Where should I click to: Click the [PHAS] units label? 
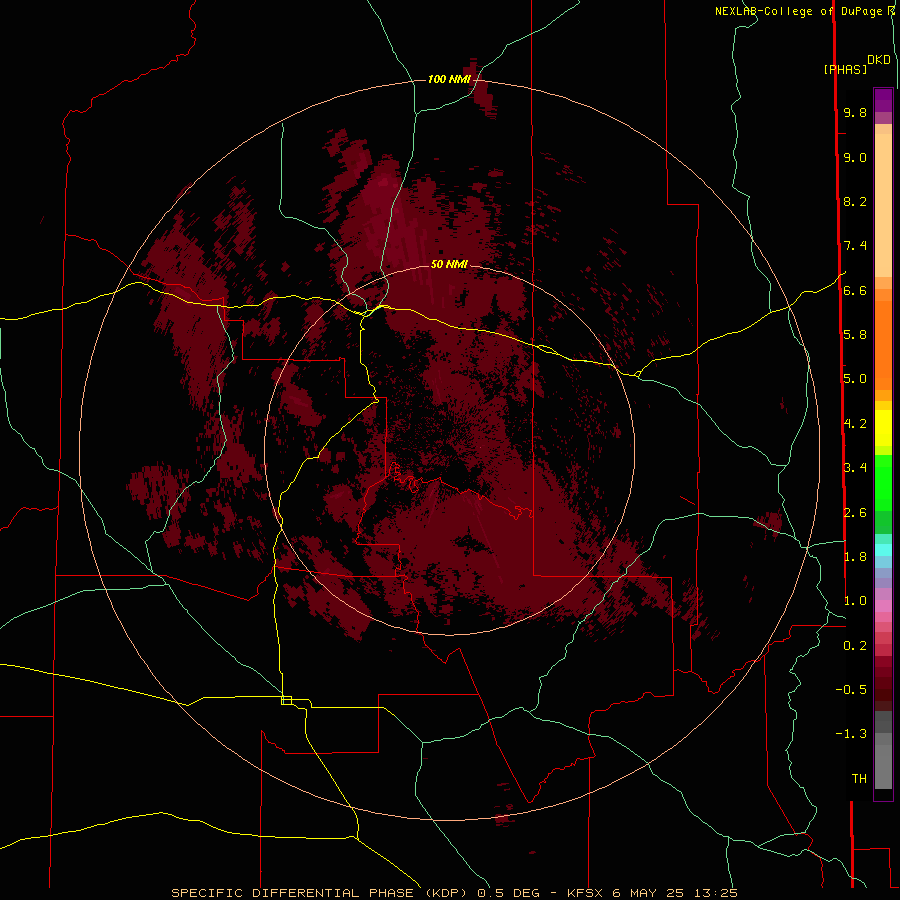(x=845, y=70)
